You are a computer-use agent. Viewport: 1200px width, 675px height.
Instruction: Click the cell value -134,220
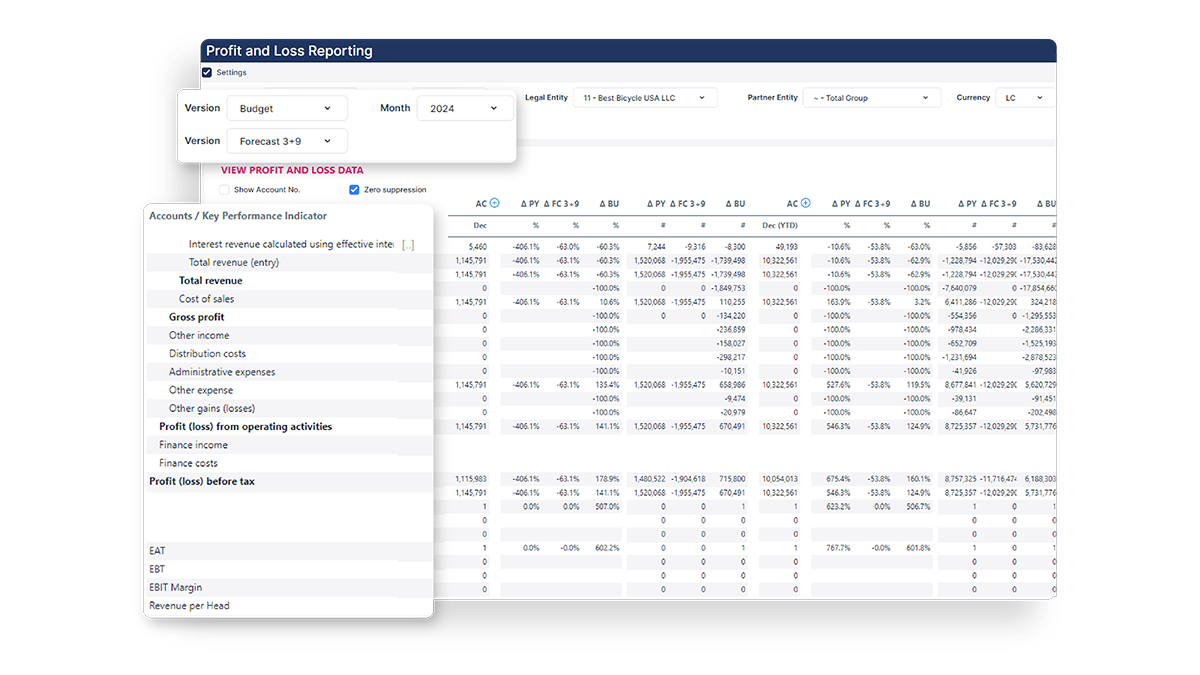click(731, 316)
